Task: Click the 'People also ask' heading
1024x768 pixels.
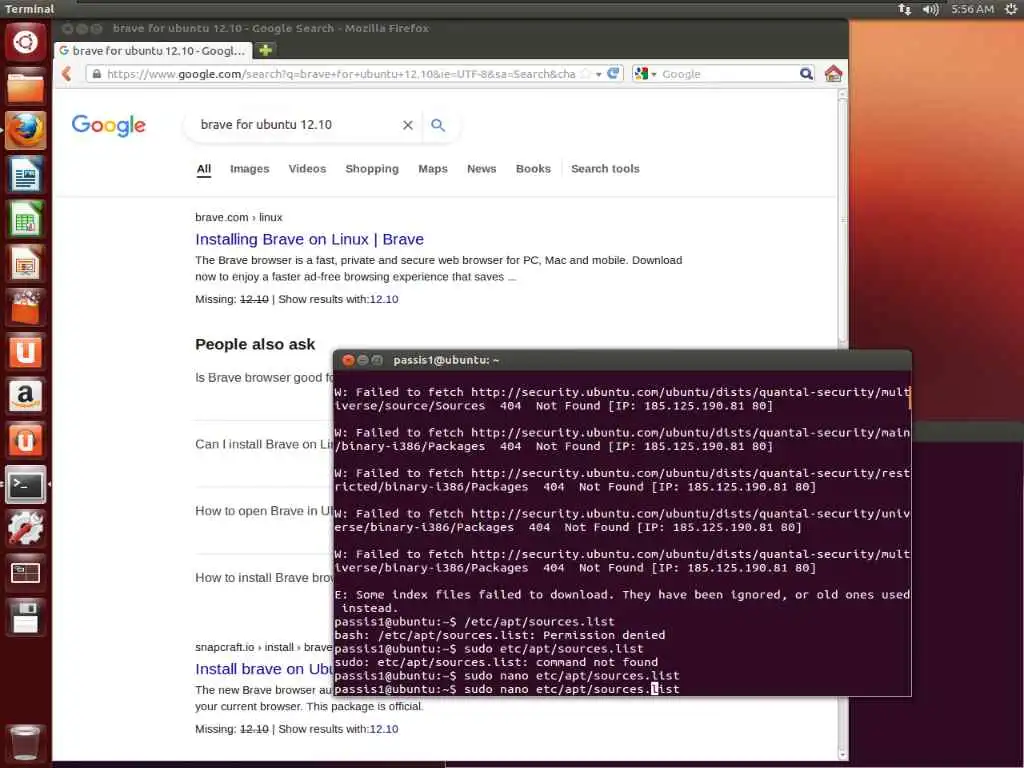Action: tap(255, 344)
